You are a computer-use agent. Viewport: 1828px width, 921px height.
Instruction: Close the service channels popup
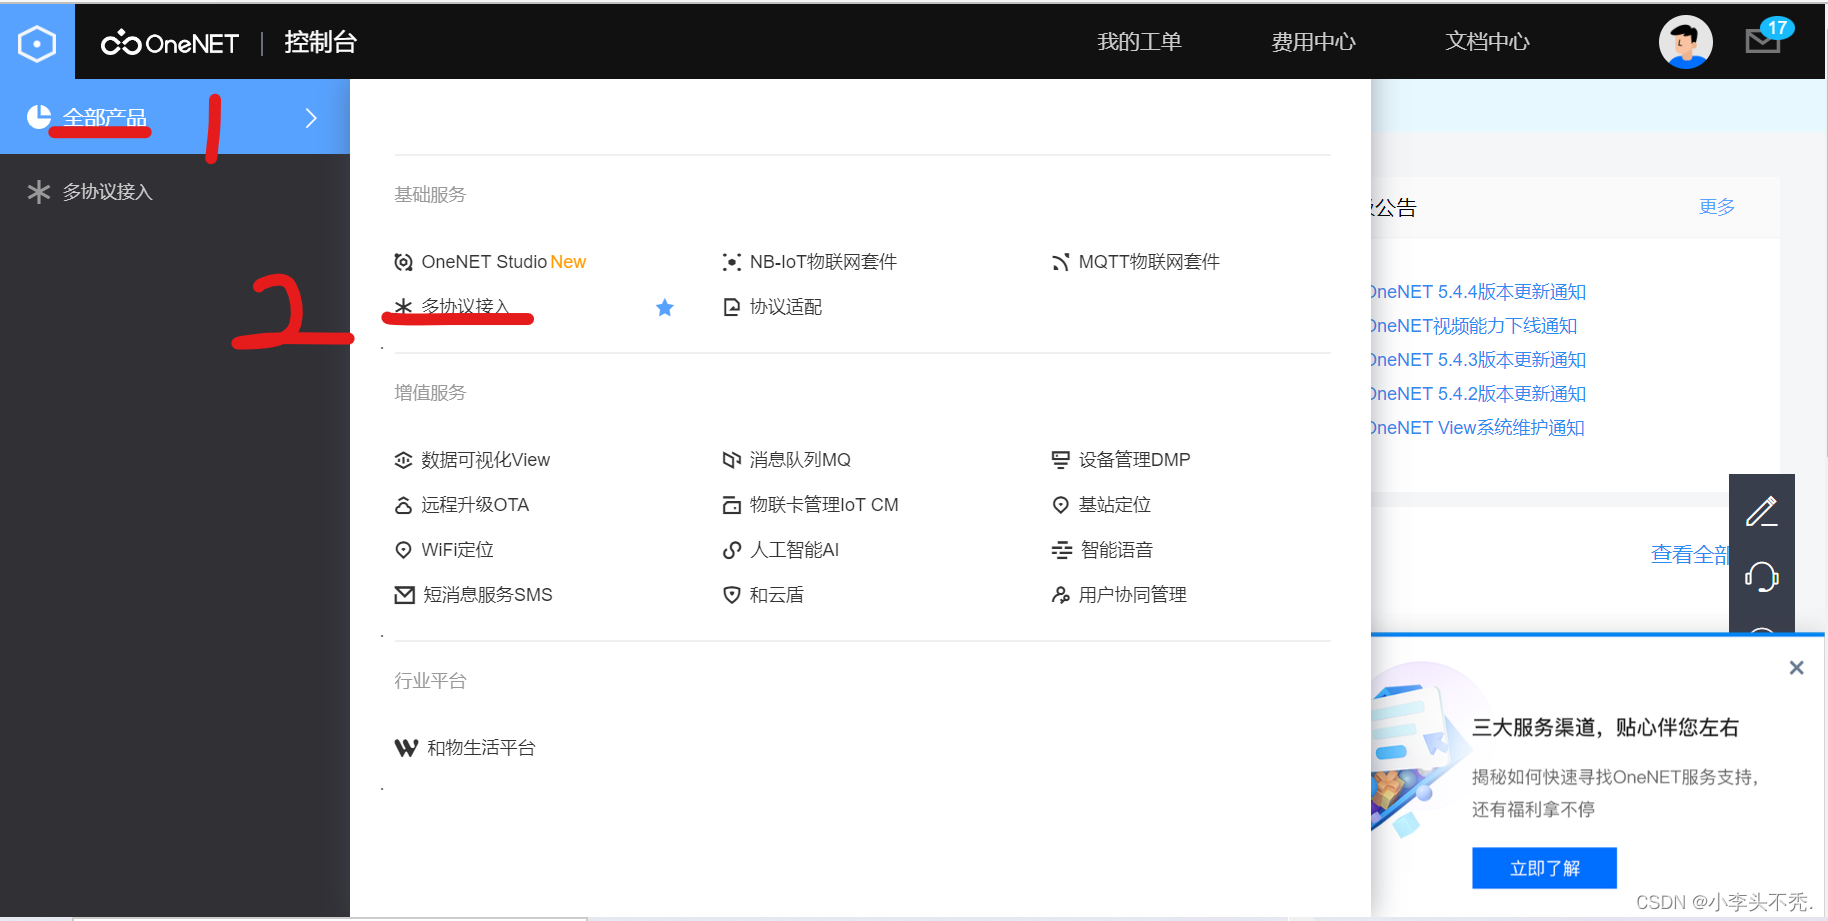point(1796,668)
